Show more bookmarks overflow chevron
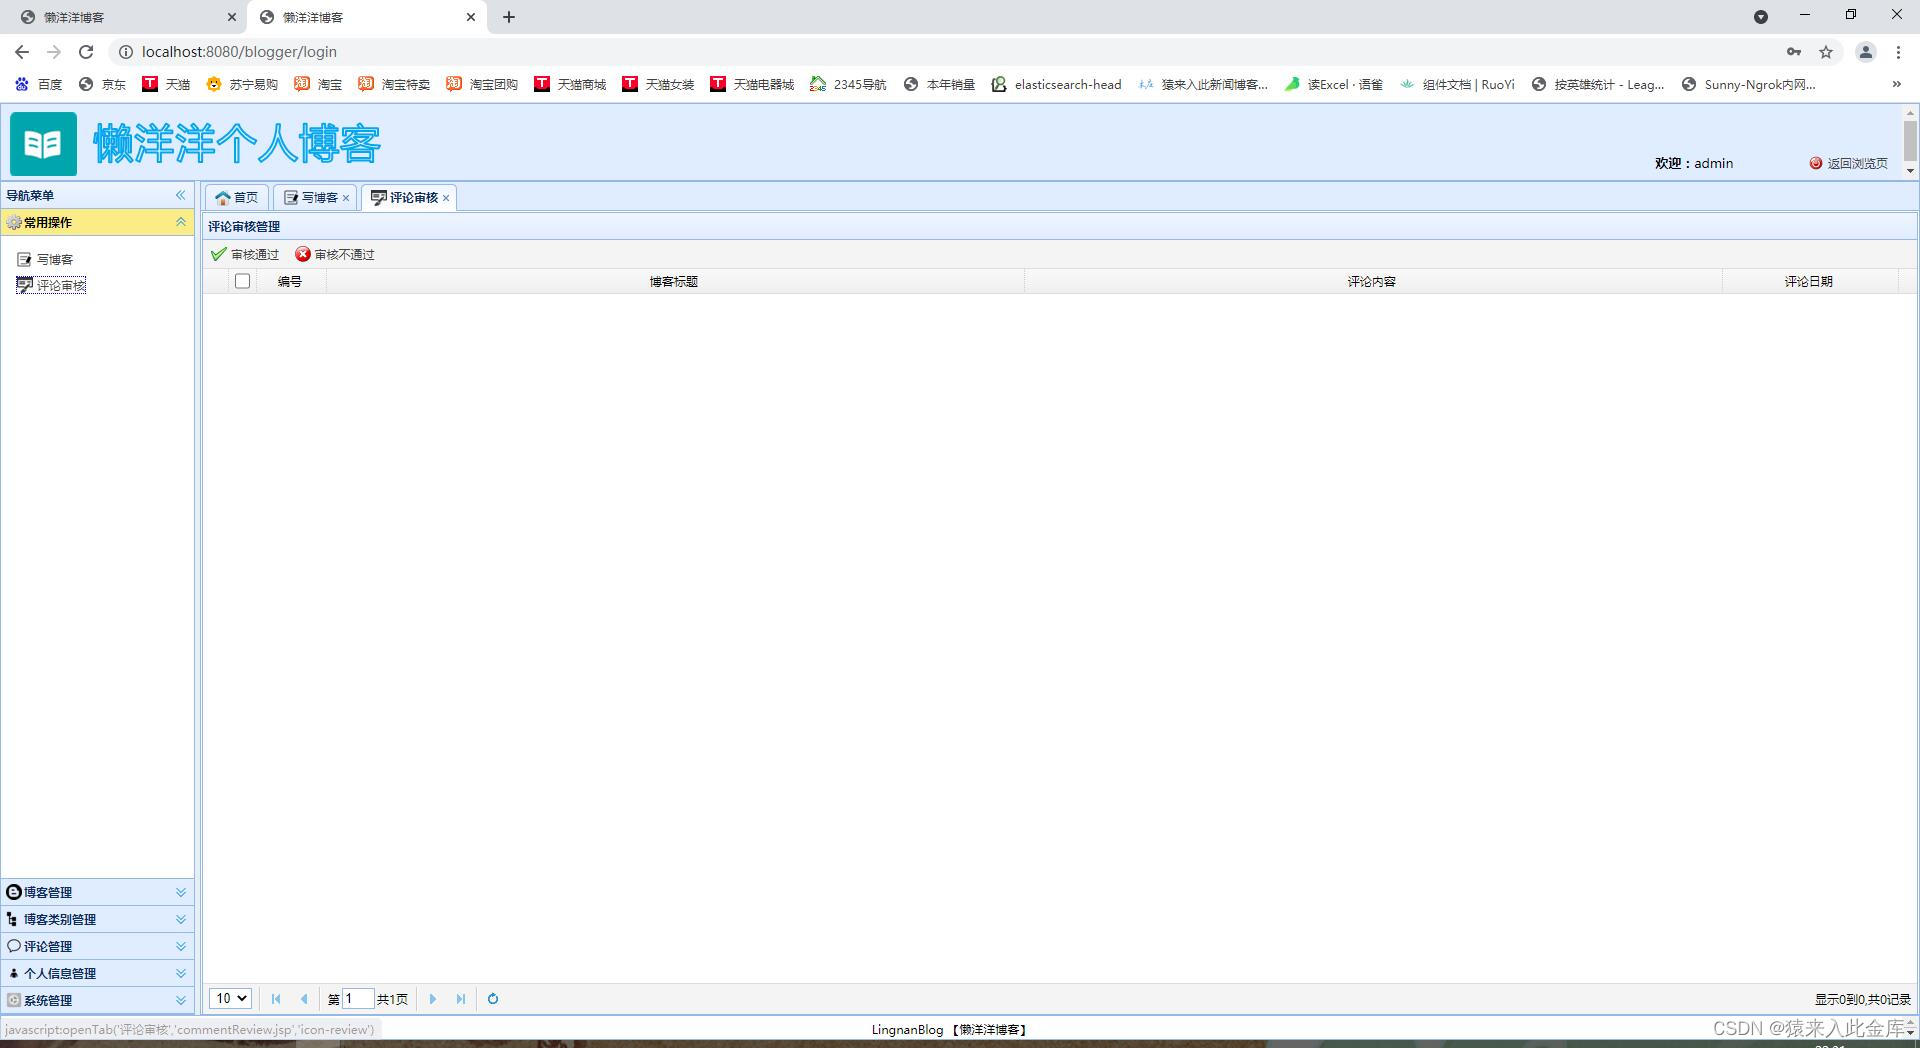The height and width of the screenshot is (1048, 1920). 1896,85
